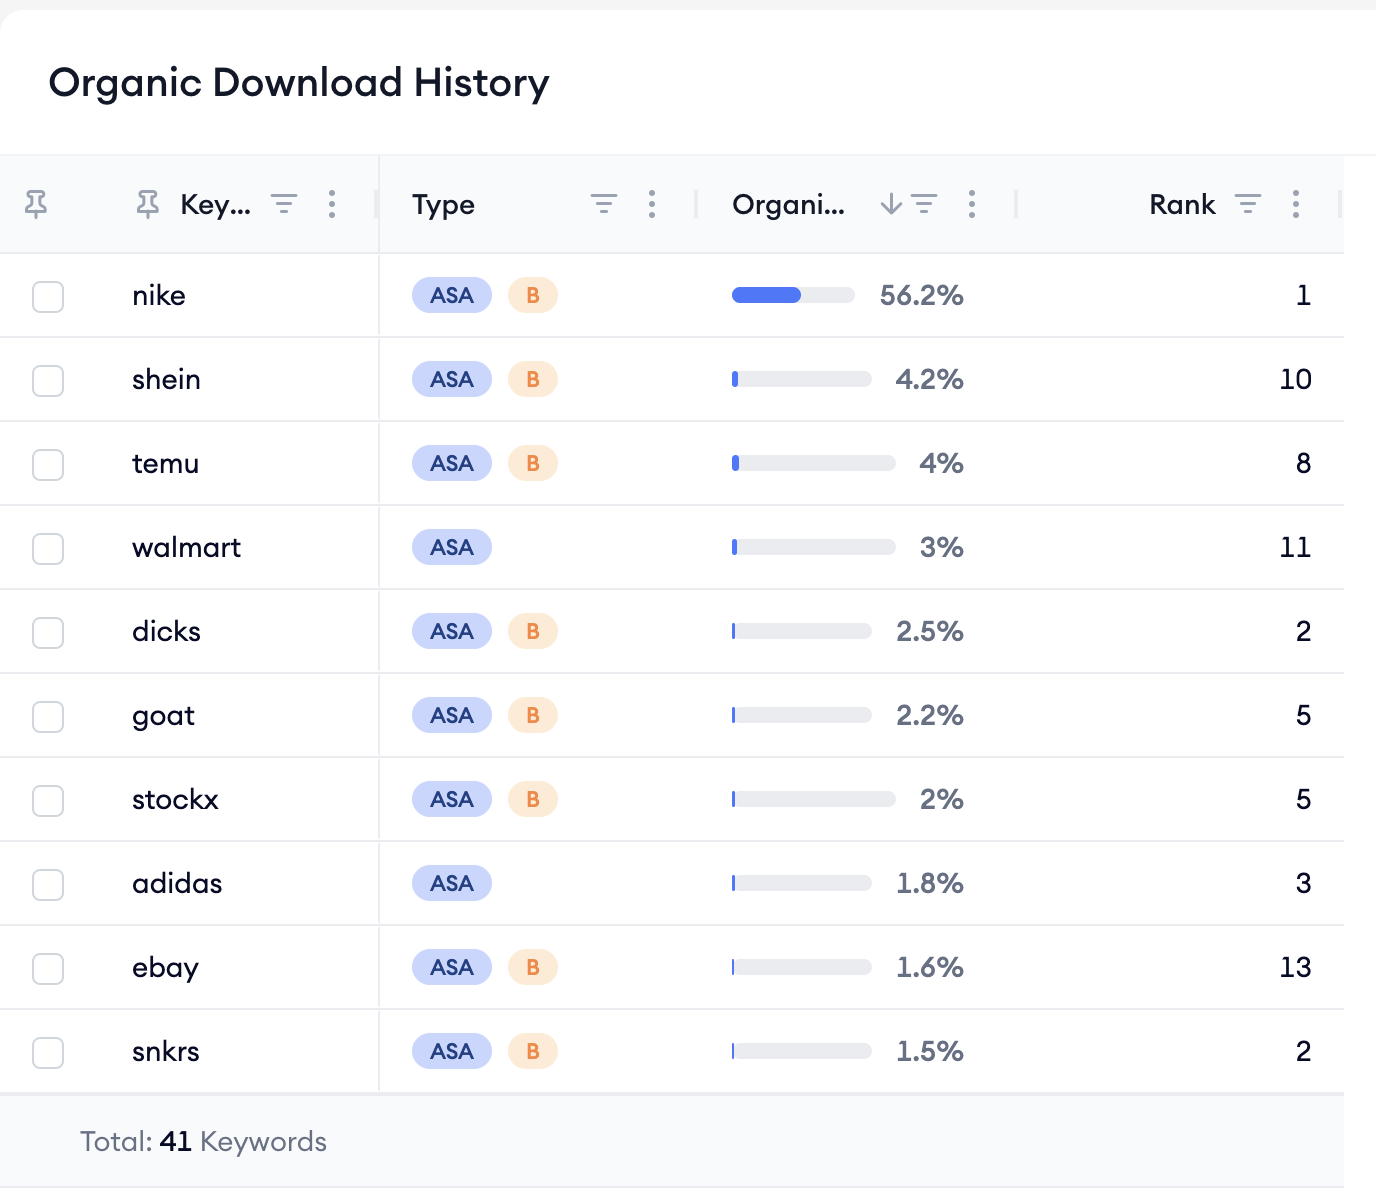The width and height of the screenshot is (1376, 1194).
Task: Click the Key... column header label
Action: (x=215, y=205)
